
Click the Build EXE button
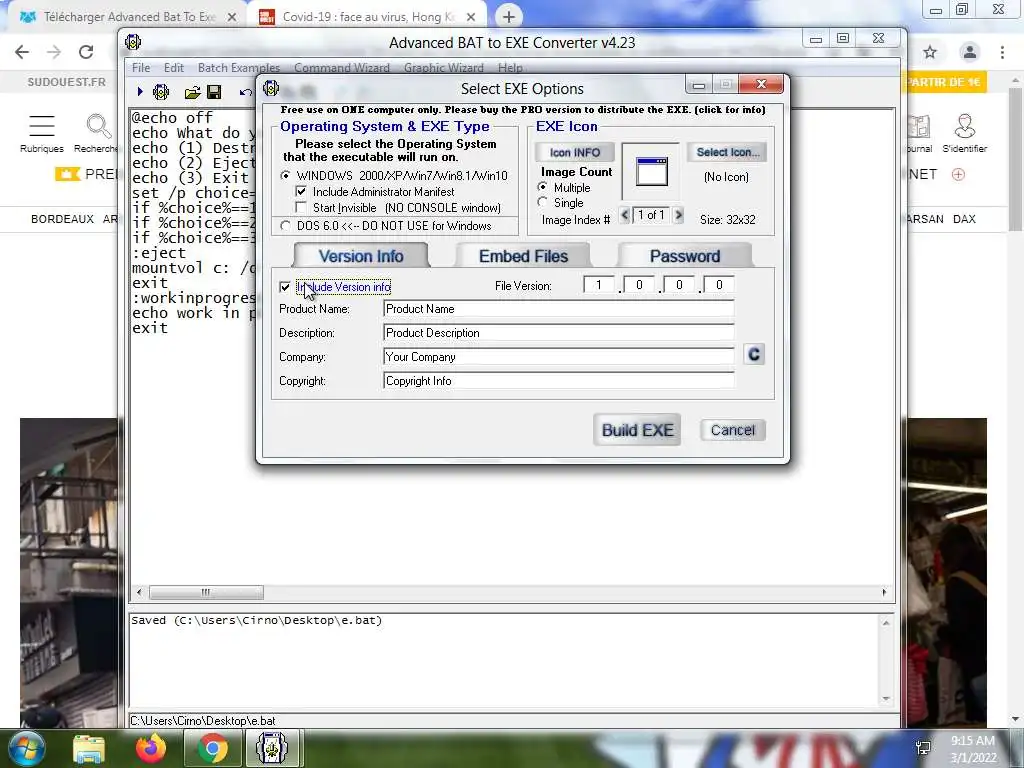pos(637,430)
